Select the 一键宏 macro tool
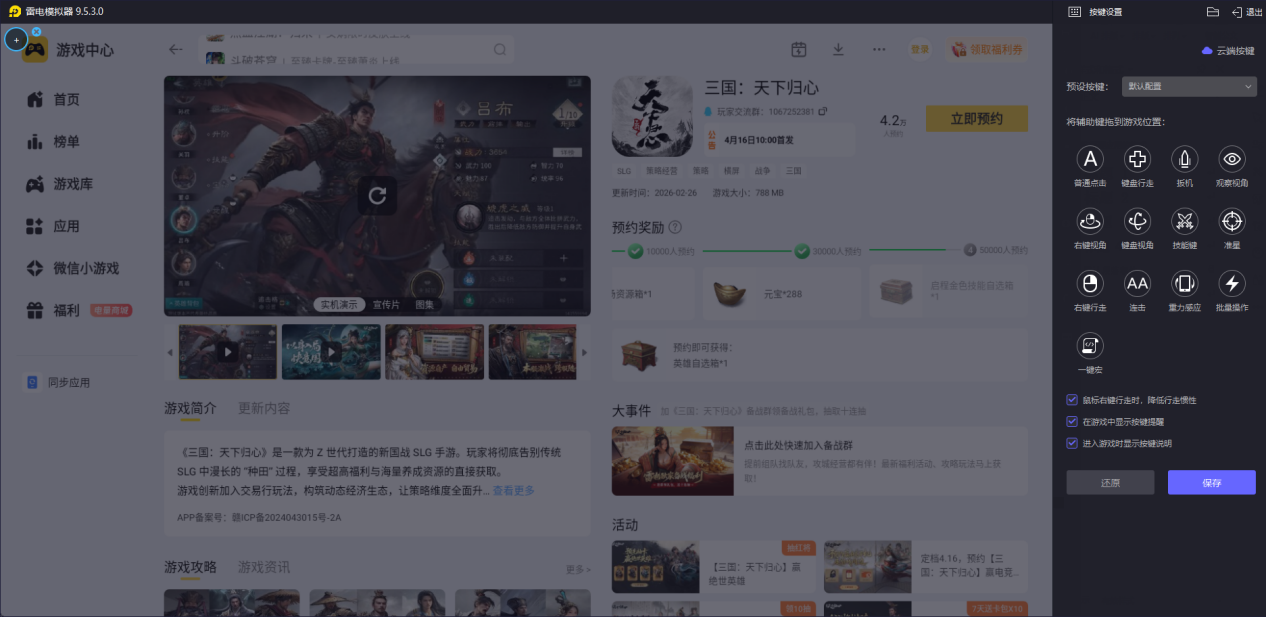Viewport: 1266px width, 617px height. [1090, 346]
